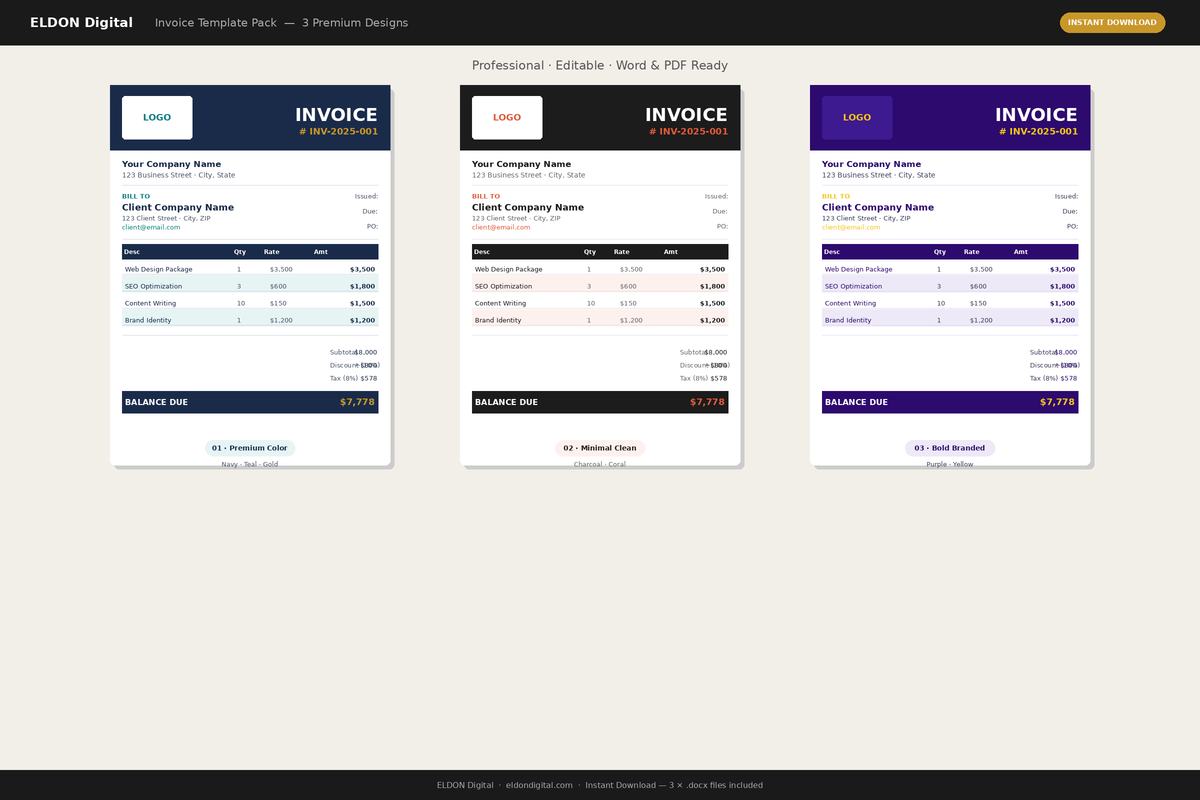Click the 'Tax (8%) $578' line on purple invoice
The image size is (1200, 800).
click(1054, 378)
